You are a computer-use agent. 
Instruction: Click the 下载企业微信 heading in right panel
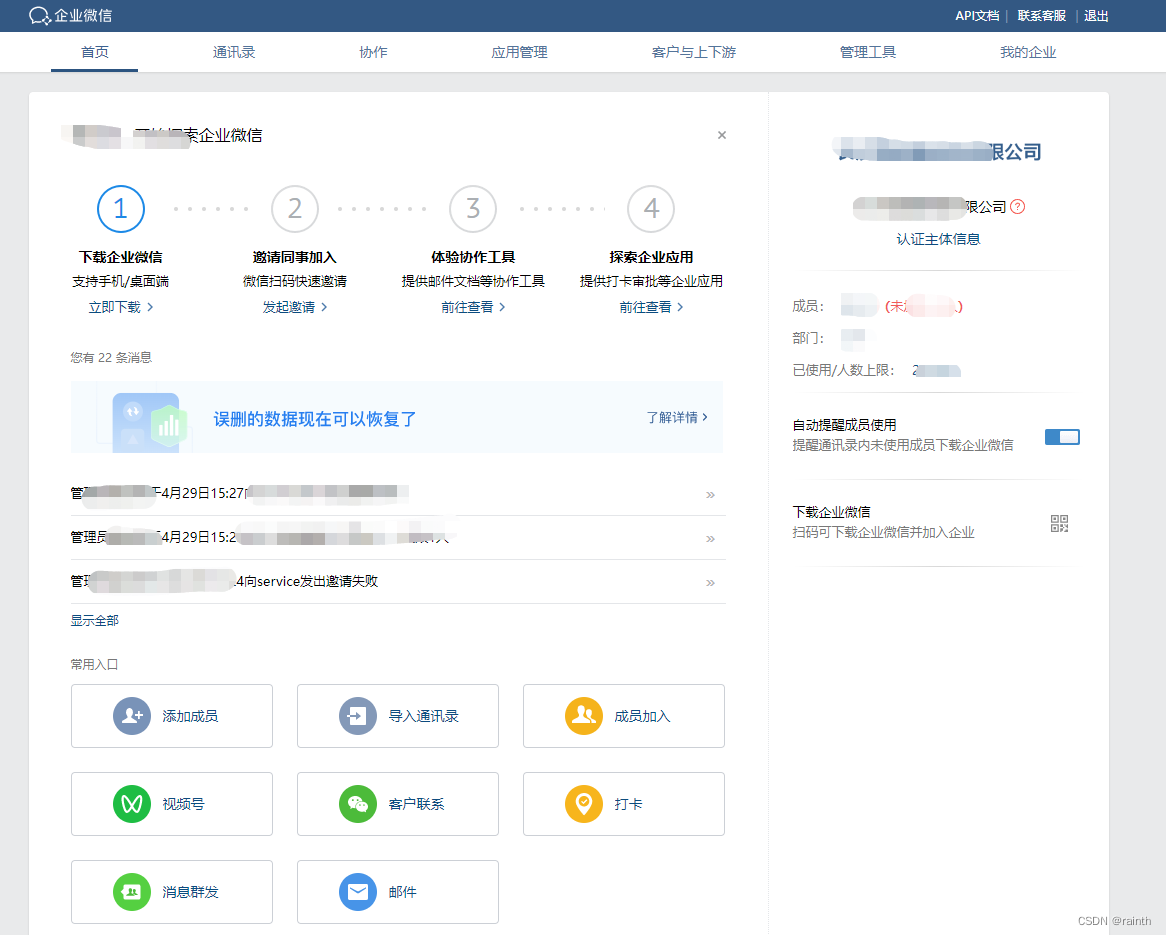(x=831, y=512)
